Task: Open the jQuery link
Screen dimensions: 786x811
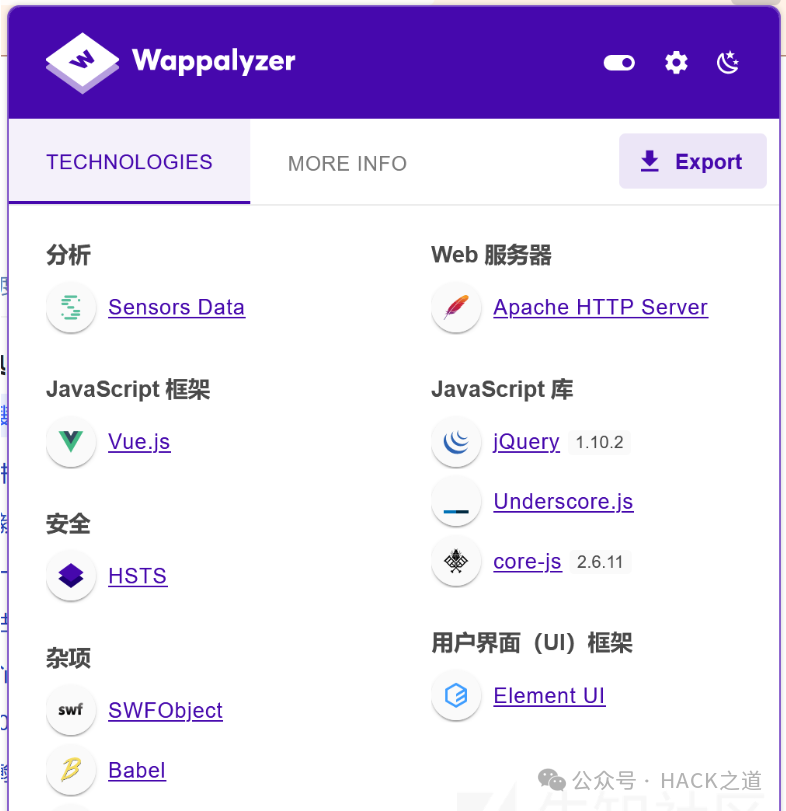Action: click(526, 442)
